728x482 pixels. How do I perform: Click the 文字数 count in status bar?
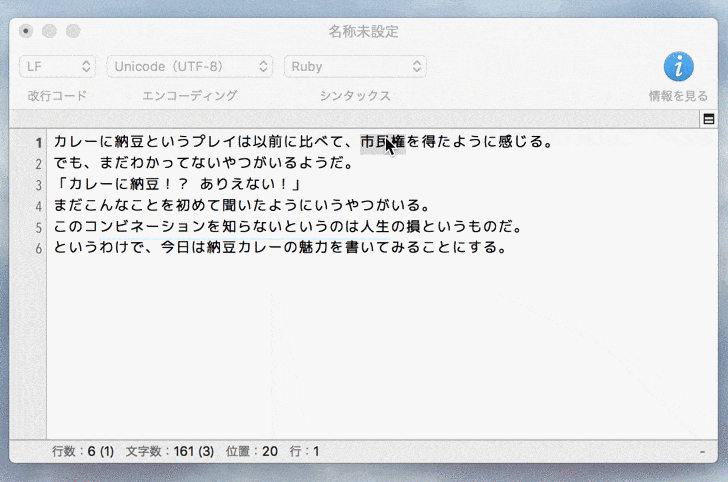[x=169, y=451]
